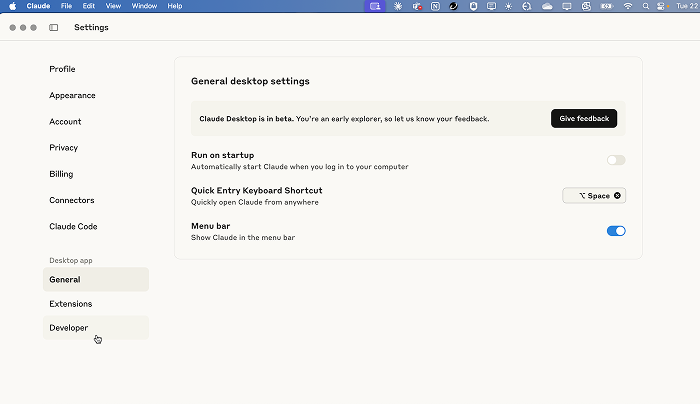Click the cloud sync menu bar icon
The width and height of the screenshot is (700, 405).
coord(547,6)
